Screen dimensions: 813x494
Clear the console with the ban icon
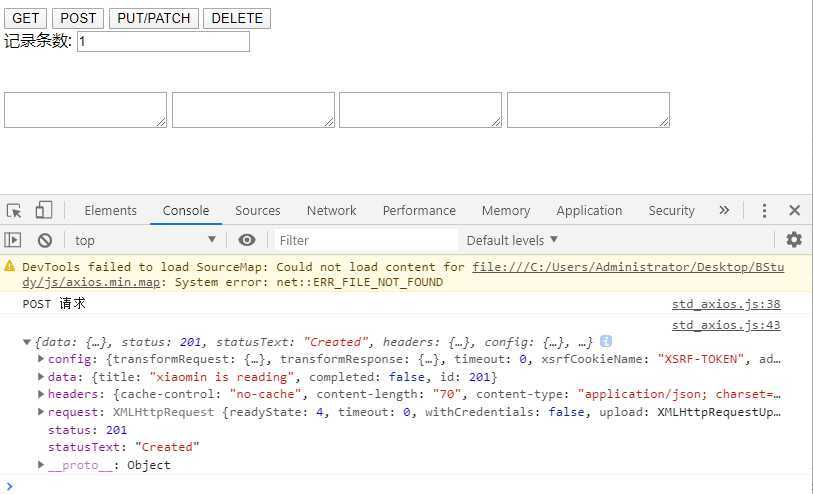tap(45, 240)
